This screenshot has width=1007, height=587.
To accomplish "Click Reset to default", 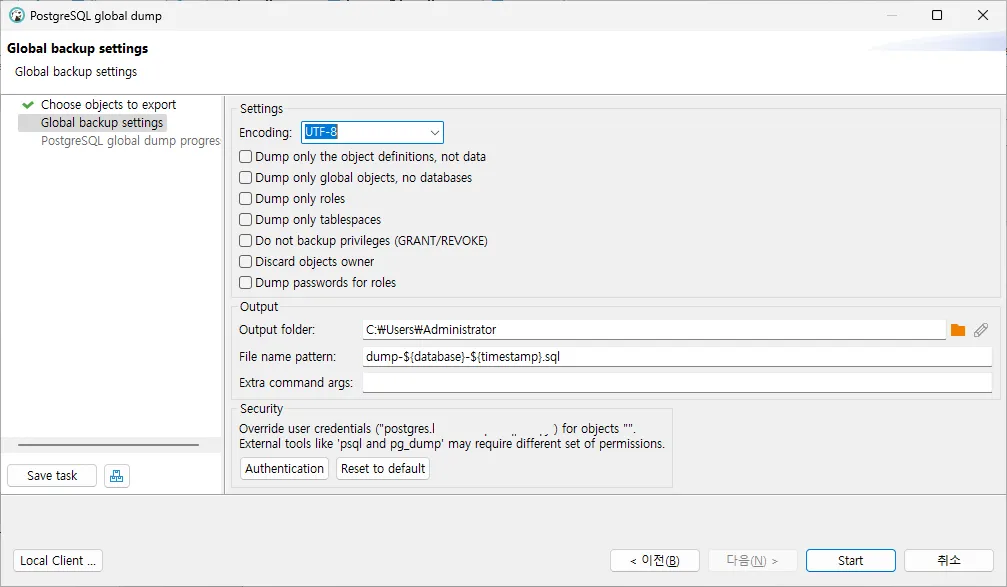I will tap(382, 468).
